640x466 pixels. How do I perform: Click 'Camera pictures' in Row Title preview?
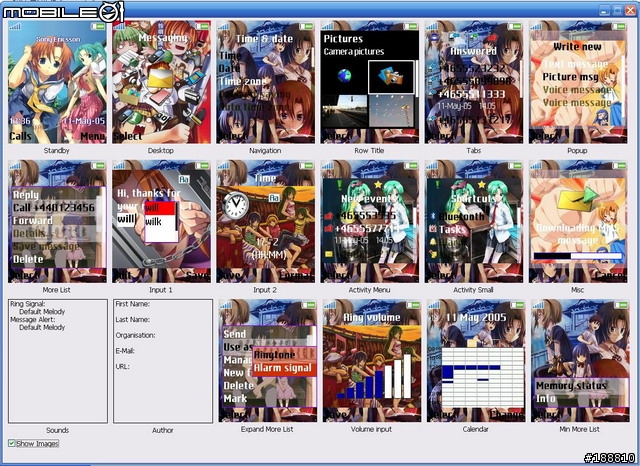tap(354, 52)
